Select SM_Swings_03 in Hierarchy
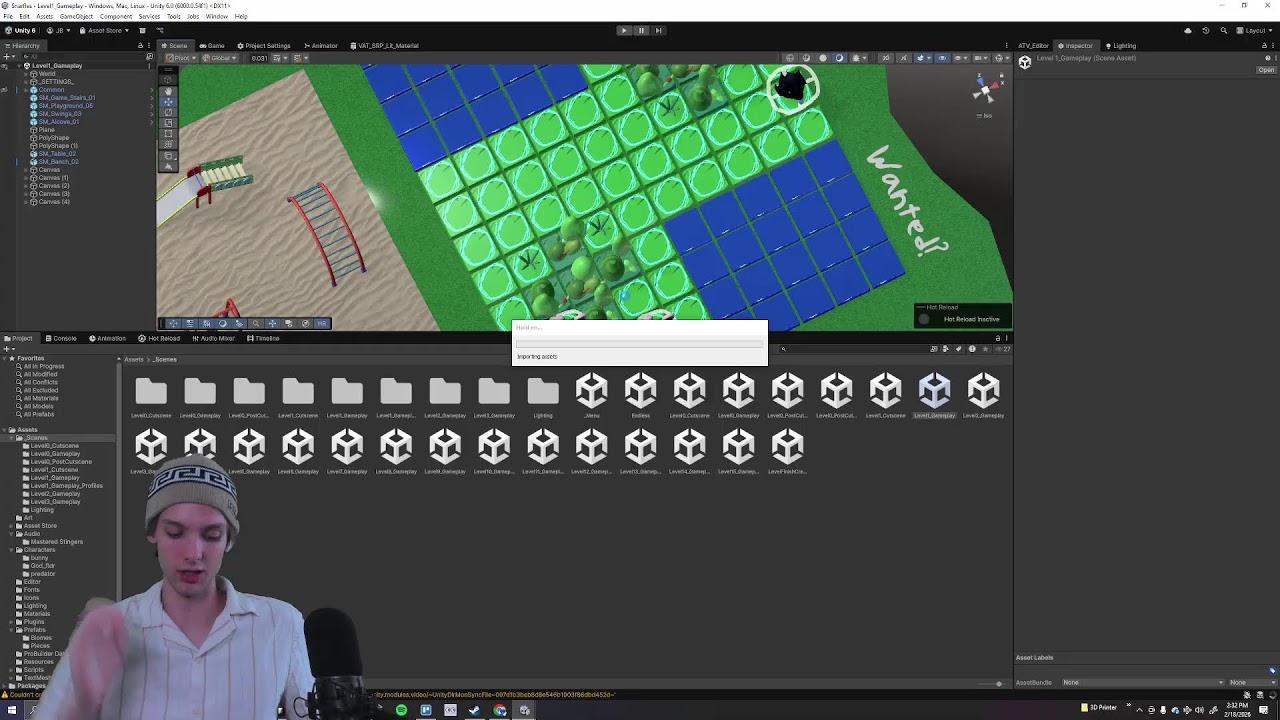The height and width of the screenshot is (720, 1280). (x=60, y=114)
